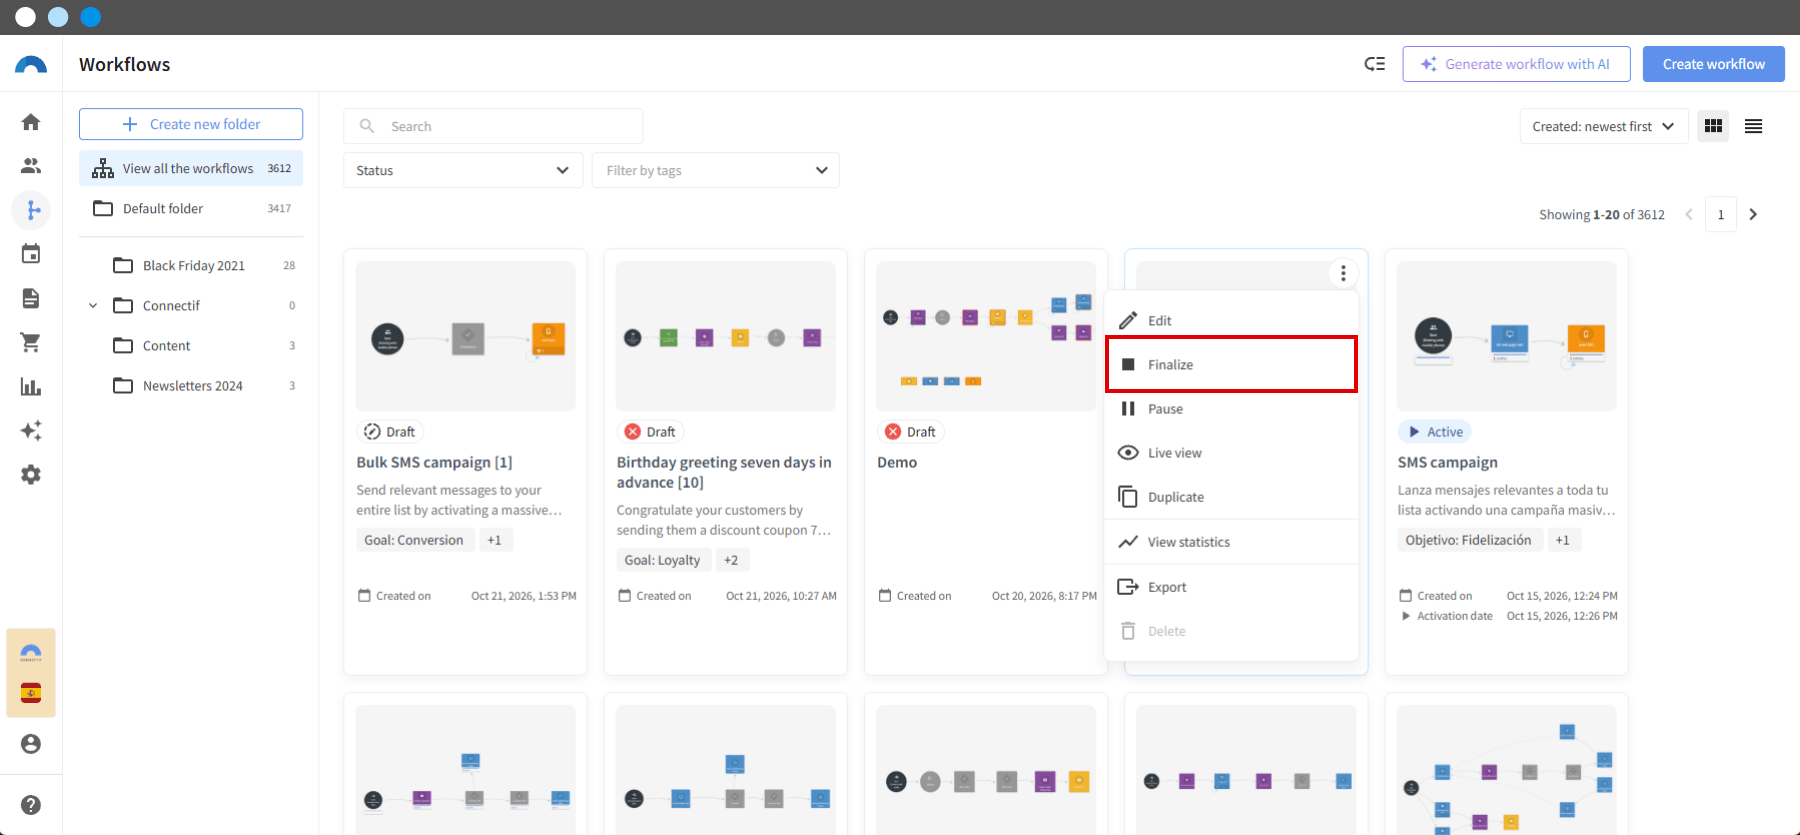Click the Create new folder button
1800x835 pixels.
(191, 124)
